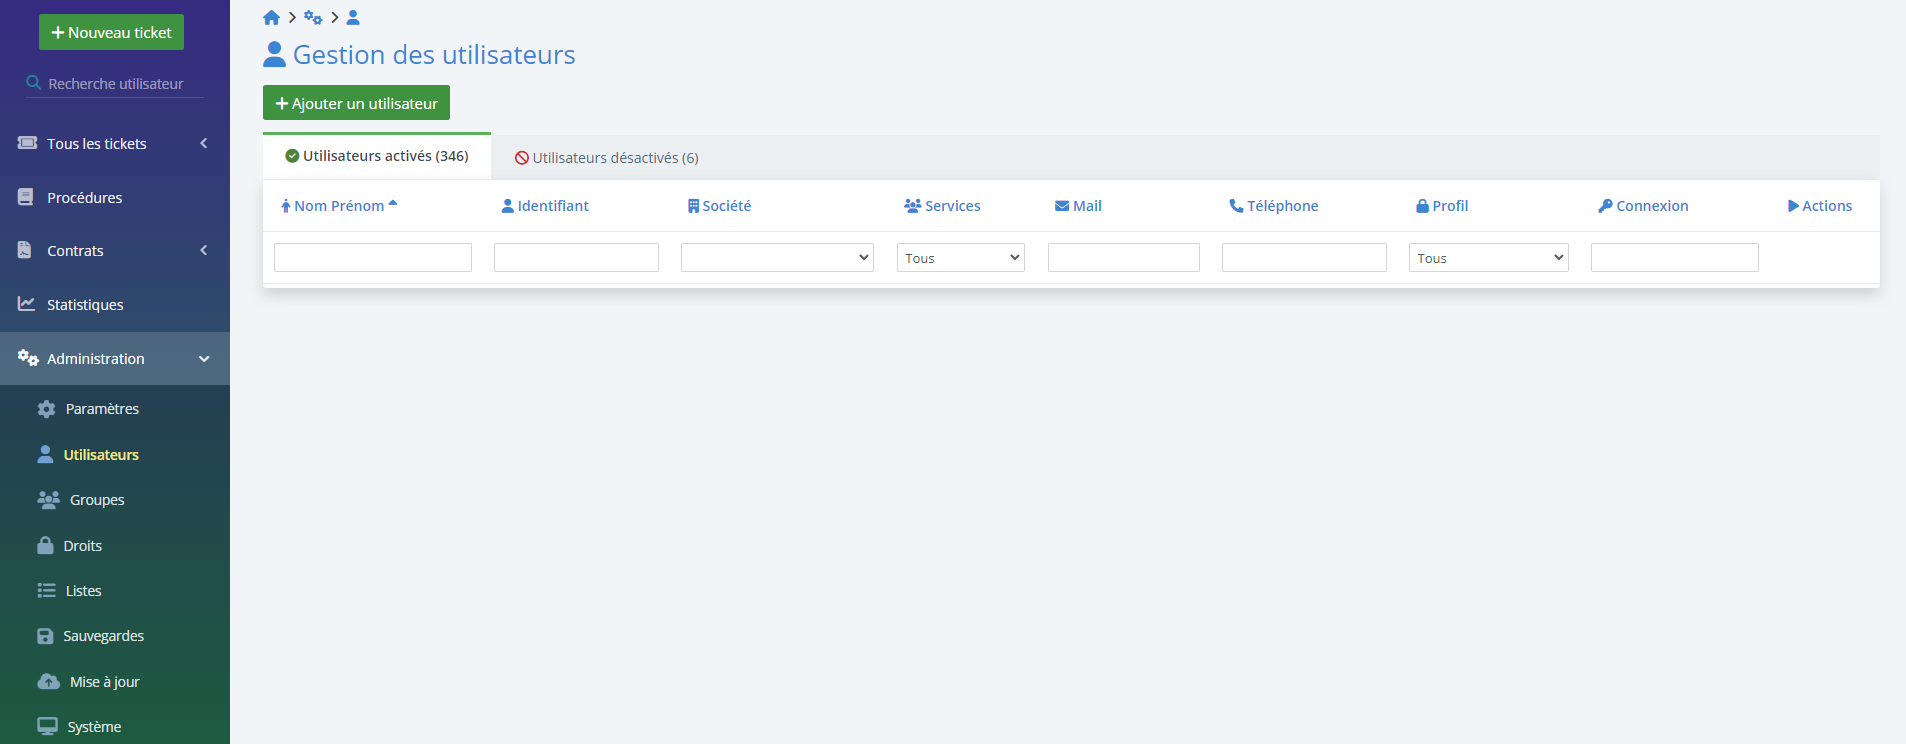Click the envelope icon in Mail column header
This screenshot has height=744, width=1906.
click(1062, 206)
